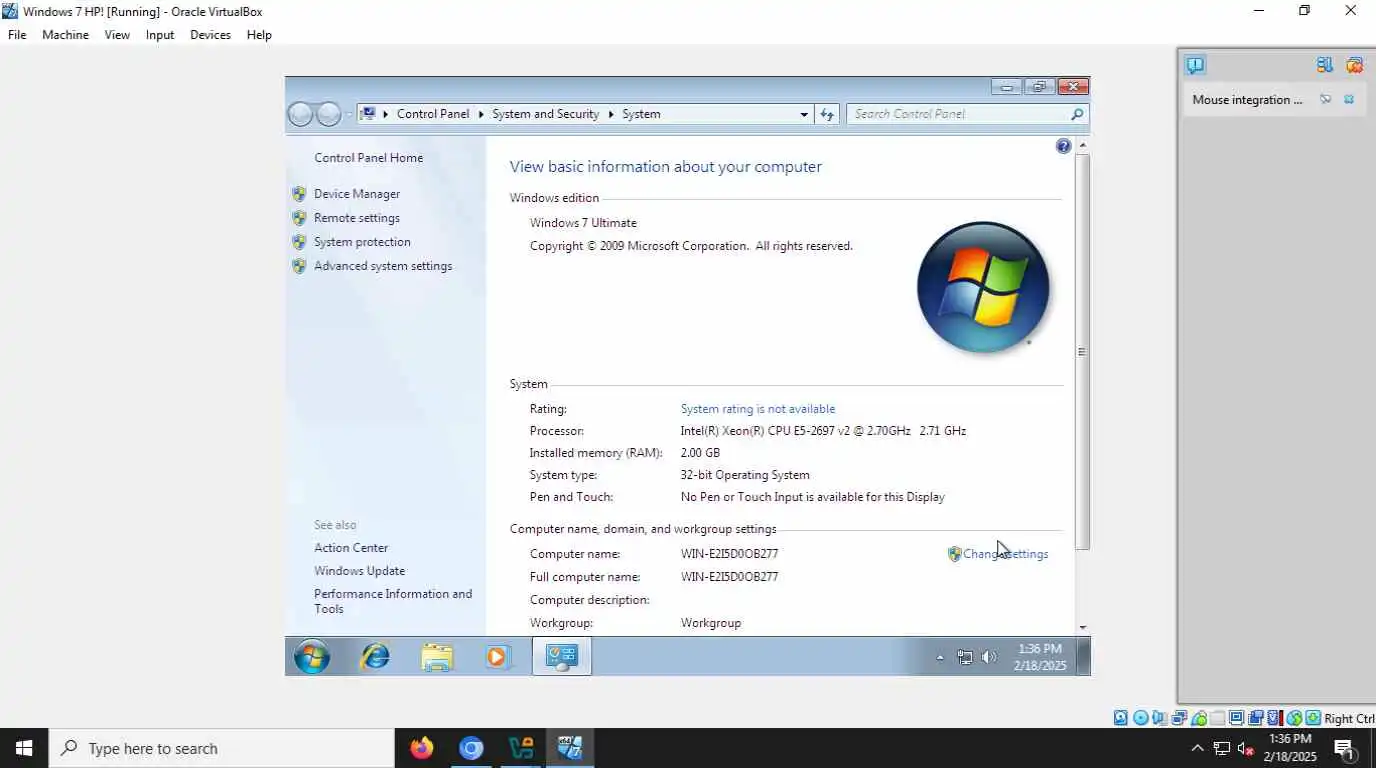The width and height of the screenshot is (1376, 768).
Task: Click the Back navigation button
Action: 300,114
